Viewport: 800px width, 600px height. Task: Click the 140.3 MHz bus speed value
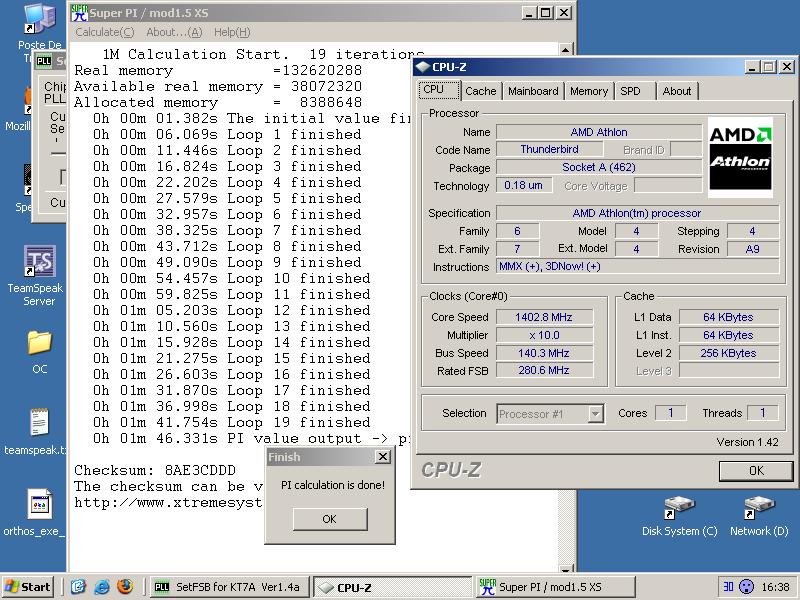click(x=544, y=353)
